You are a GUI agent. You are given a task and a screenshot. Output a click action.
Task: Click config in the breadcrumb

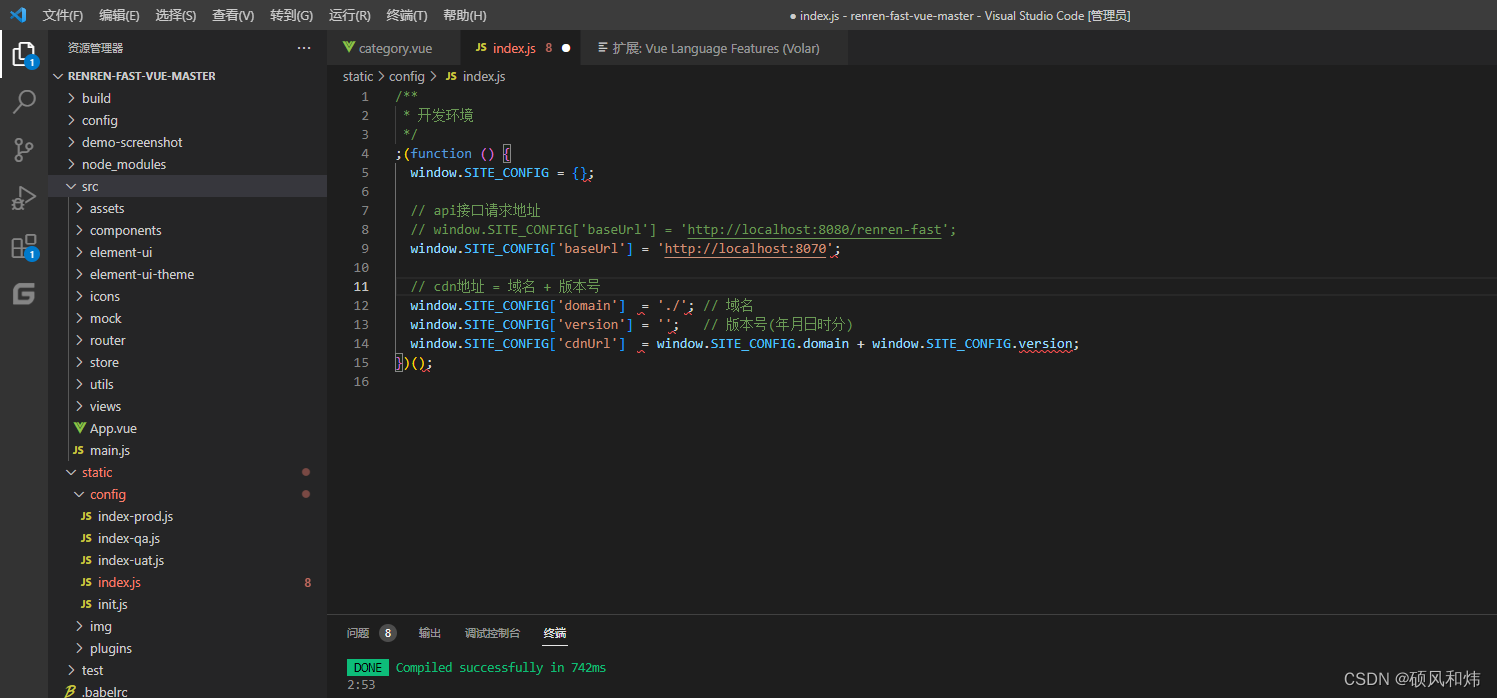tap(407, 76)
